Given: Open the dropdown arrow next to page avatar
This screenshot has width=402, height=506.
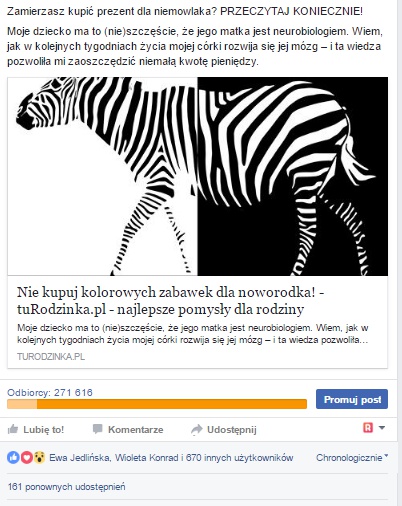Looking at the screenshot, I should coord(382,428).
